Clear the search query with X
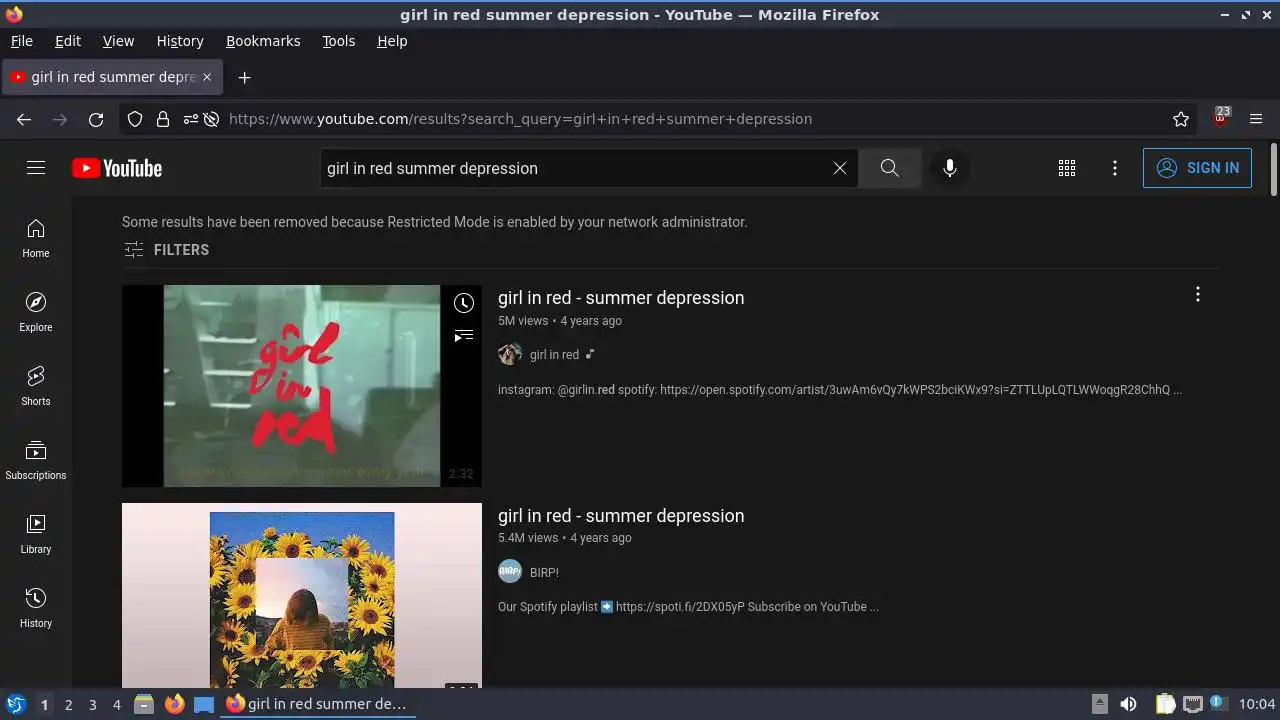 click(840, 168)
